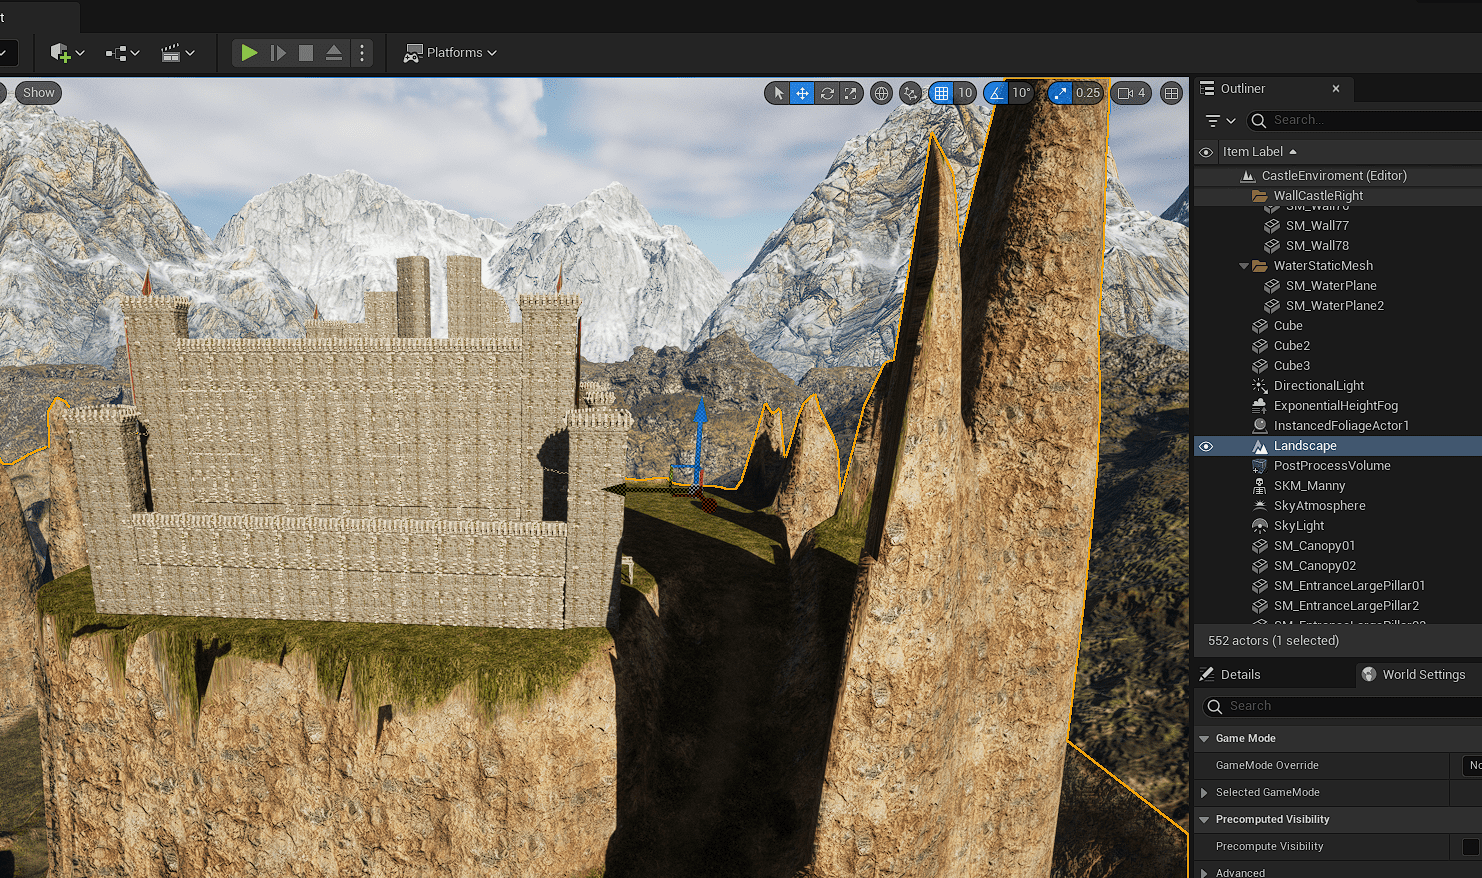1482x878 pixels.
Task: Collapse the Game Mode section
Action: click(x=1204, y=739)
